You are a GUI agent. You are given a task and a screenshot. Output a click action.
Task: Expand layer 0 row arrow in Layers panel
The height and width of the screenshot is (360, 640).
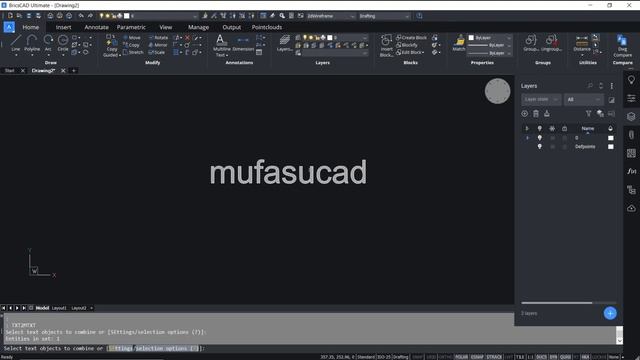pyautogui.click(x=527, y=138)
